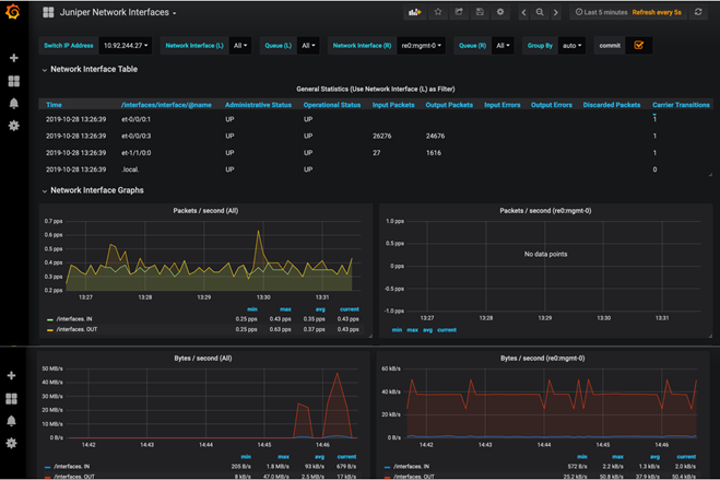Collapse the Network Interface Table row
This screenshot has height=480, width=720.
93,70
